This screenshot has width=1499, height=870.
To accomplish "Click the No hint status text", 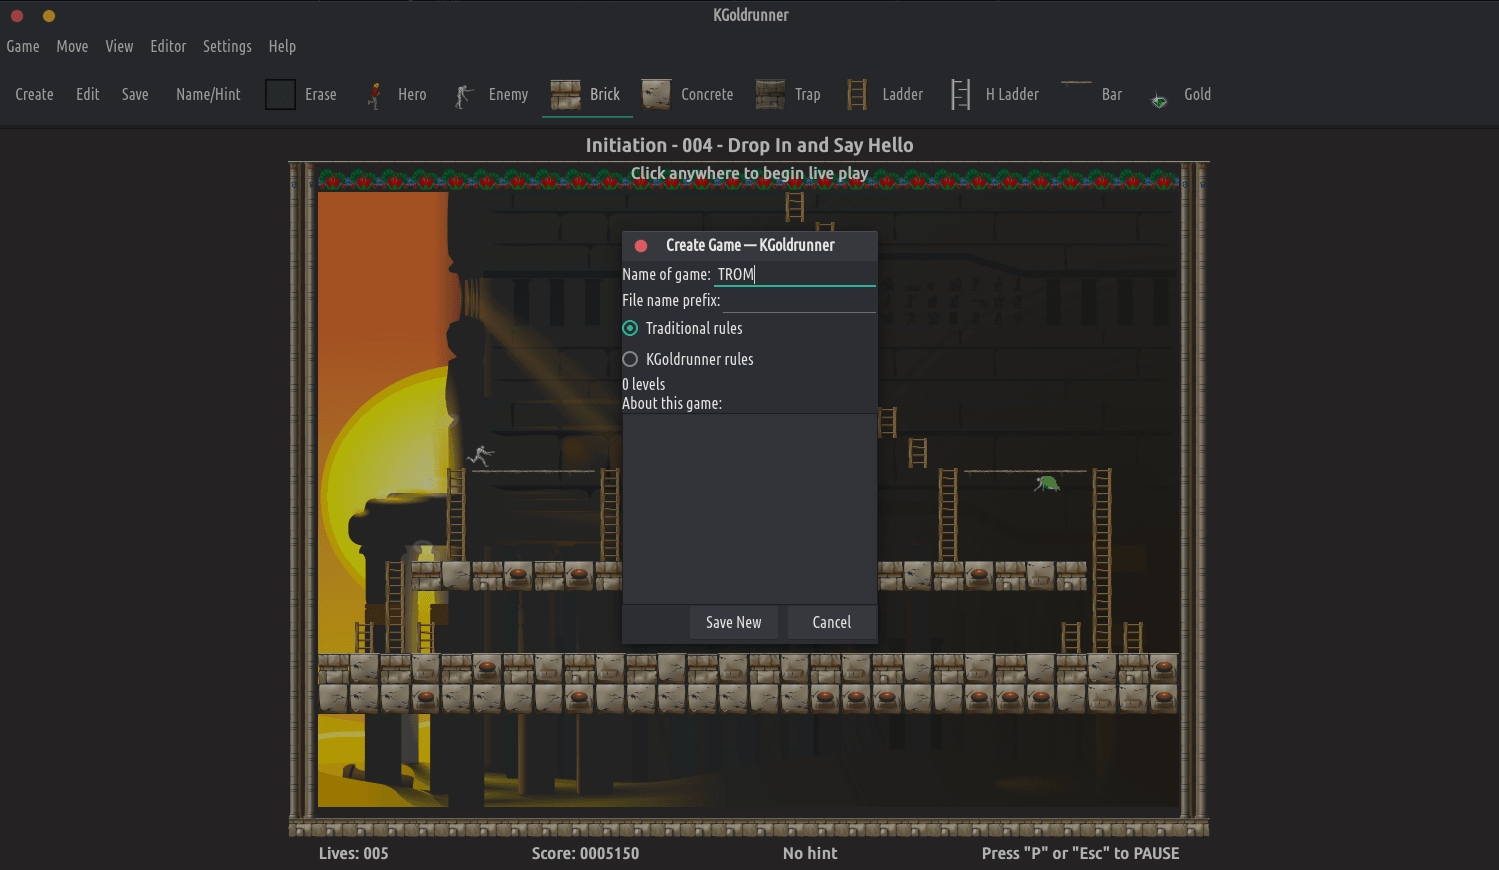I will [810, 853].
